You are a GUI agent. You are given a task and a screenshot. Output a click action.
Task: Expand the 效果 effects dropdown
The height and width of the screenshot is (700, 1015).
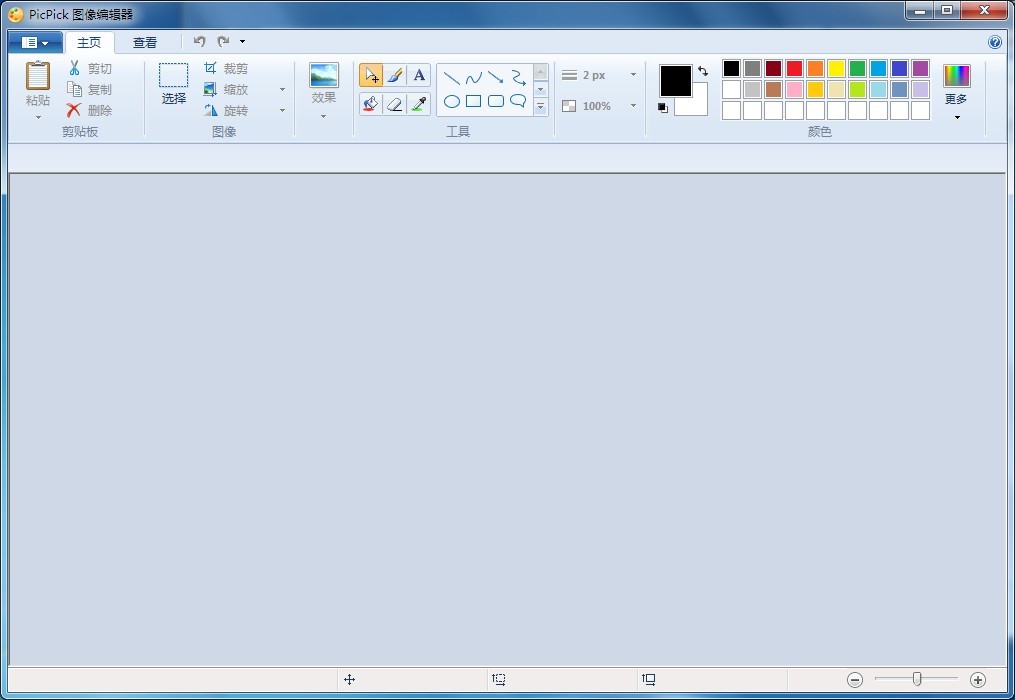[x=323, y=116]
